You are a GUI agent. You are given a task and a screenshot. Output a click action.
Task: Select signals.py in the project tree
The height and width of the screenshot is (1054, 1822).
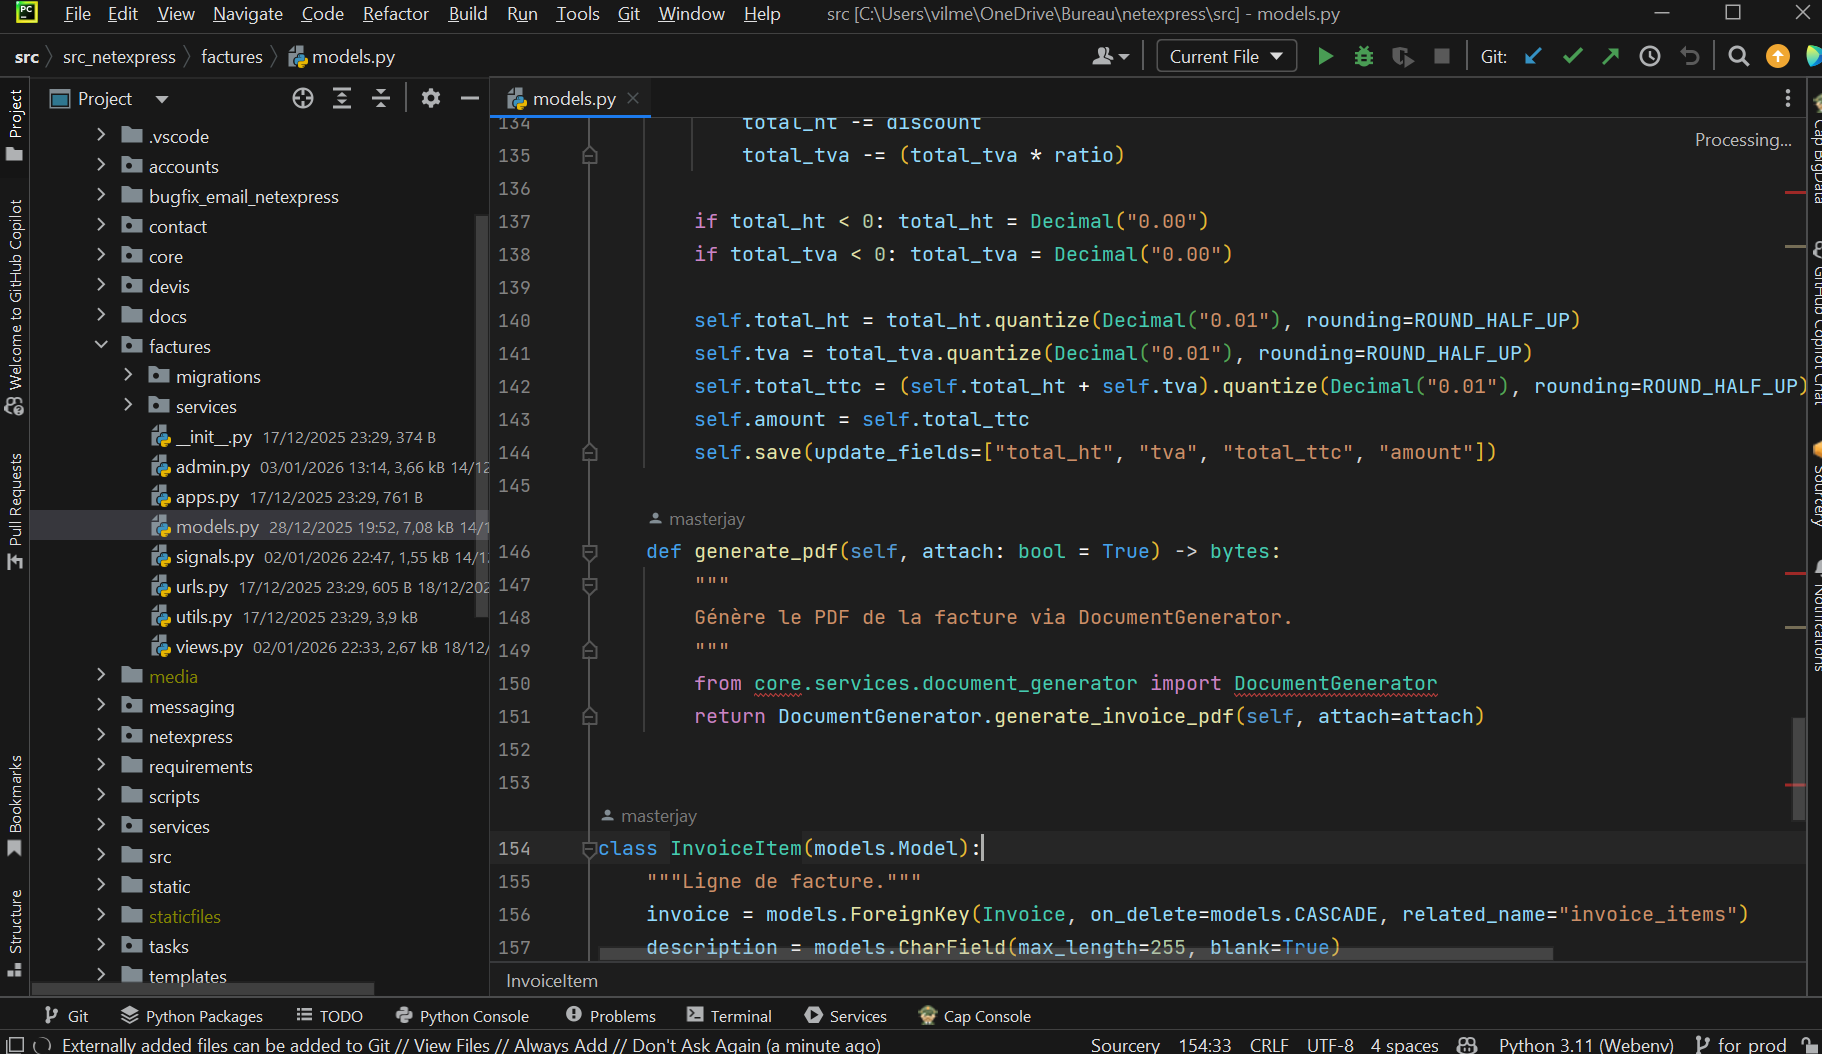pos(214,557)
